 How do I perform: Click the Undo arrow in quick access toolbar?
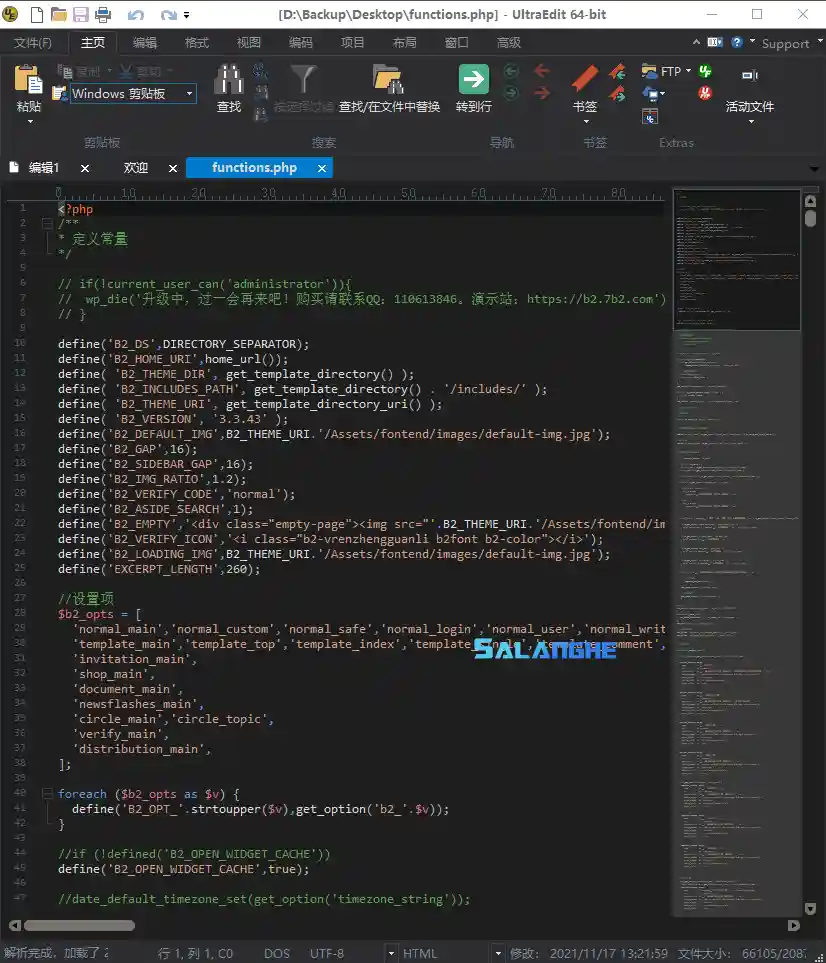[x=135, y=14]
